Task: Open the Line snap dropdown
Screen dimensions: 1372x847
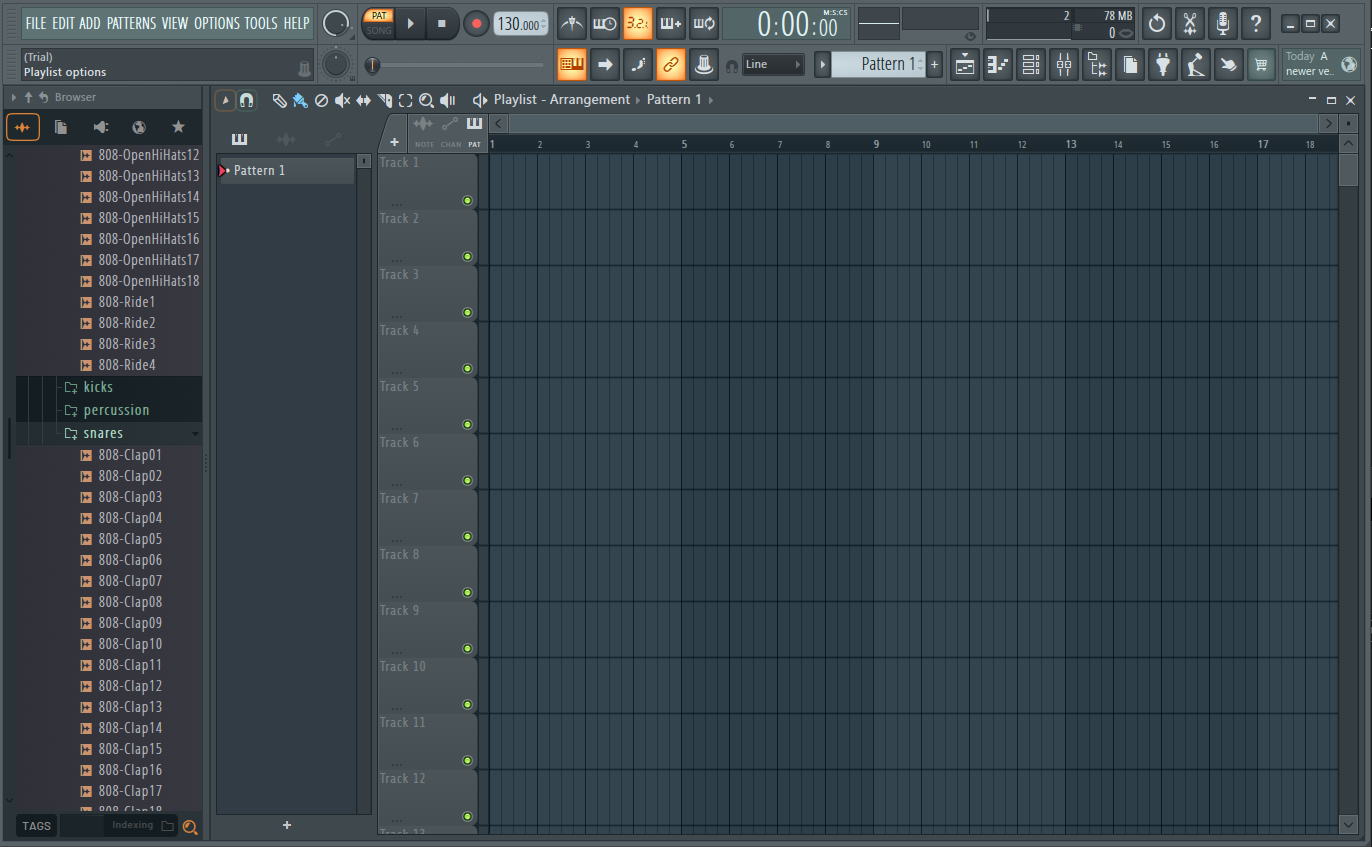Action: pyautogui.click(x=773, y=64)
